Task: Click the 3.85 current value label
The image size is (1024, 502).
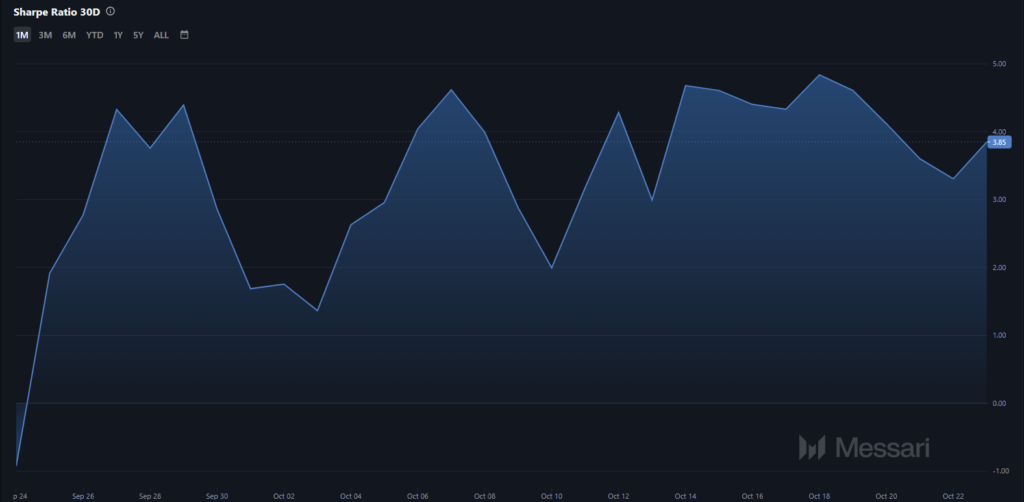Action: [999, 142]
